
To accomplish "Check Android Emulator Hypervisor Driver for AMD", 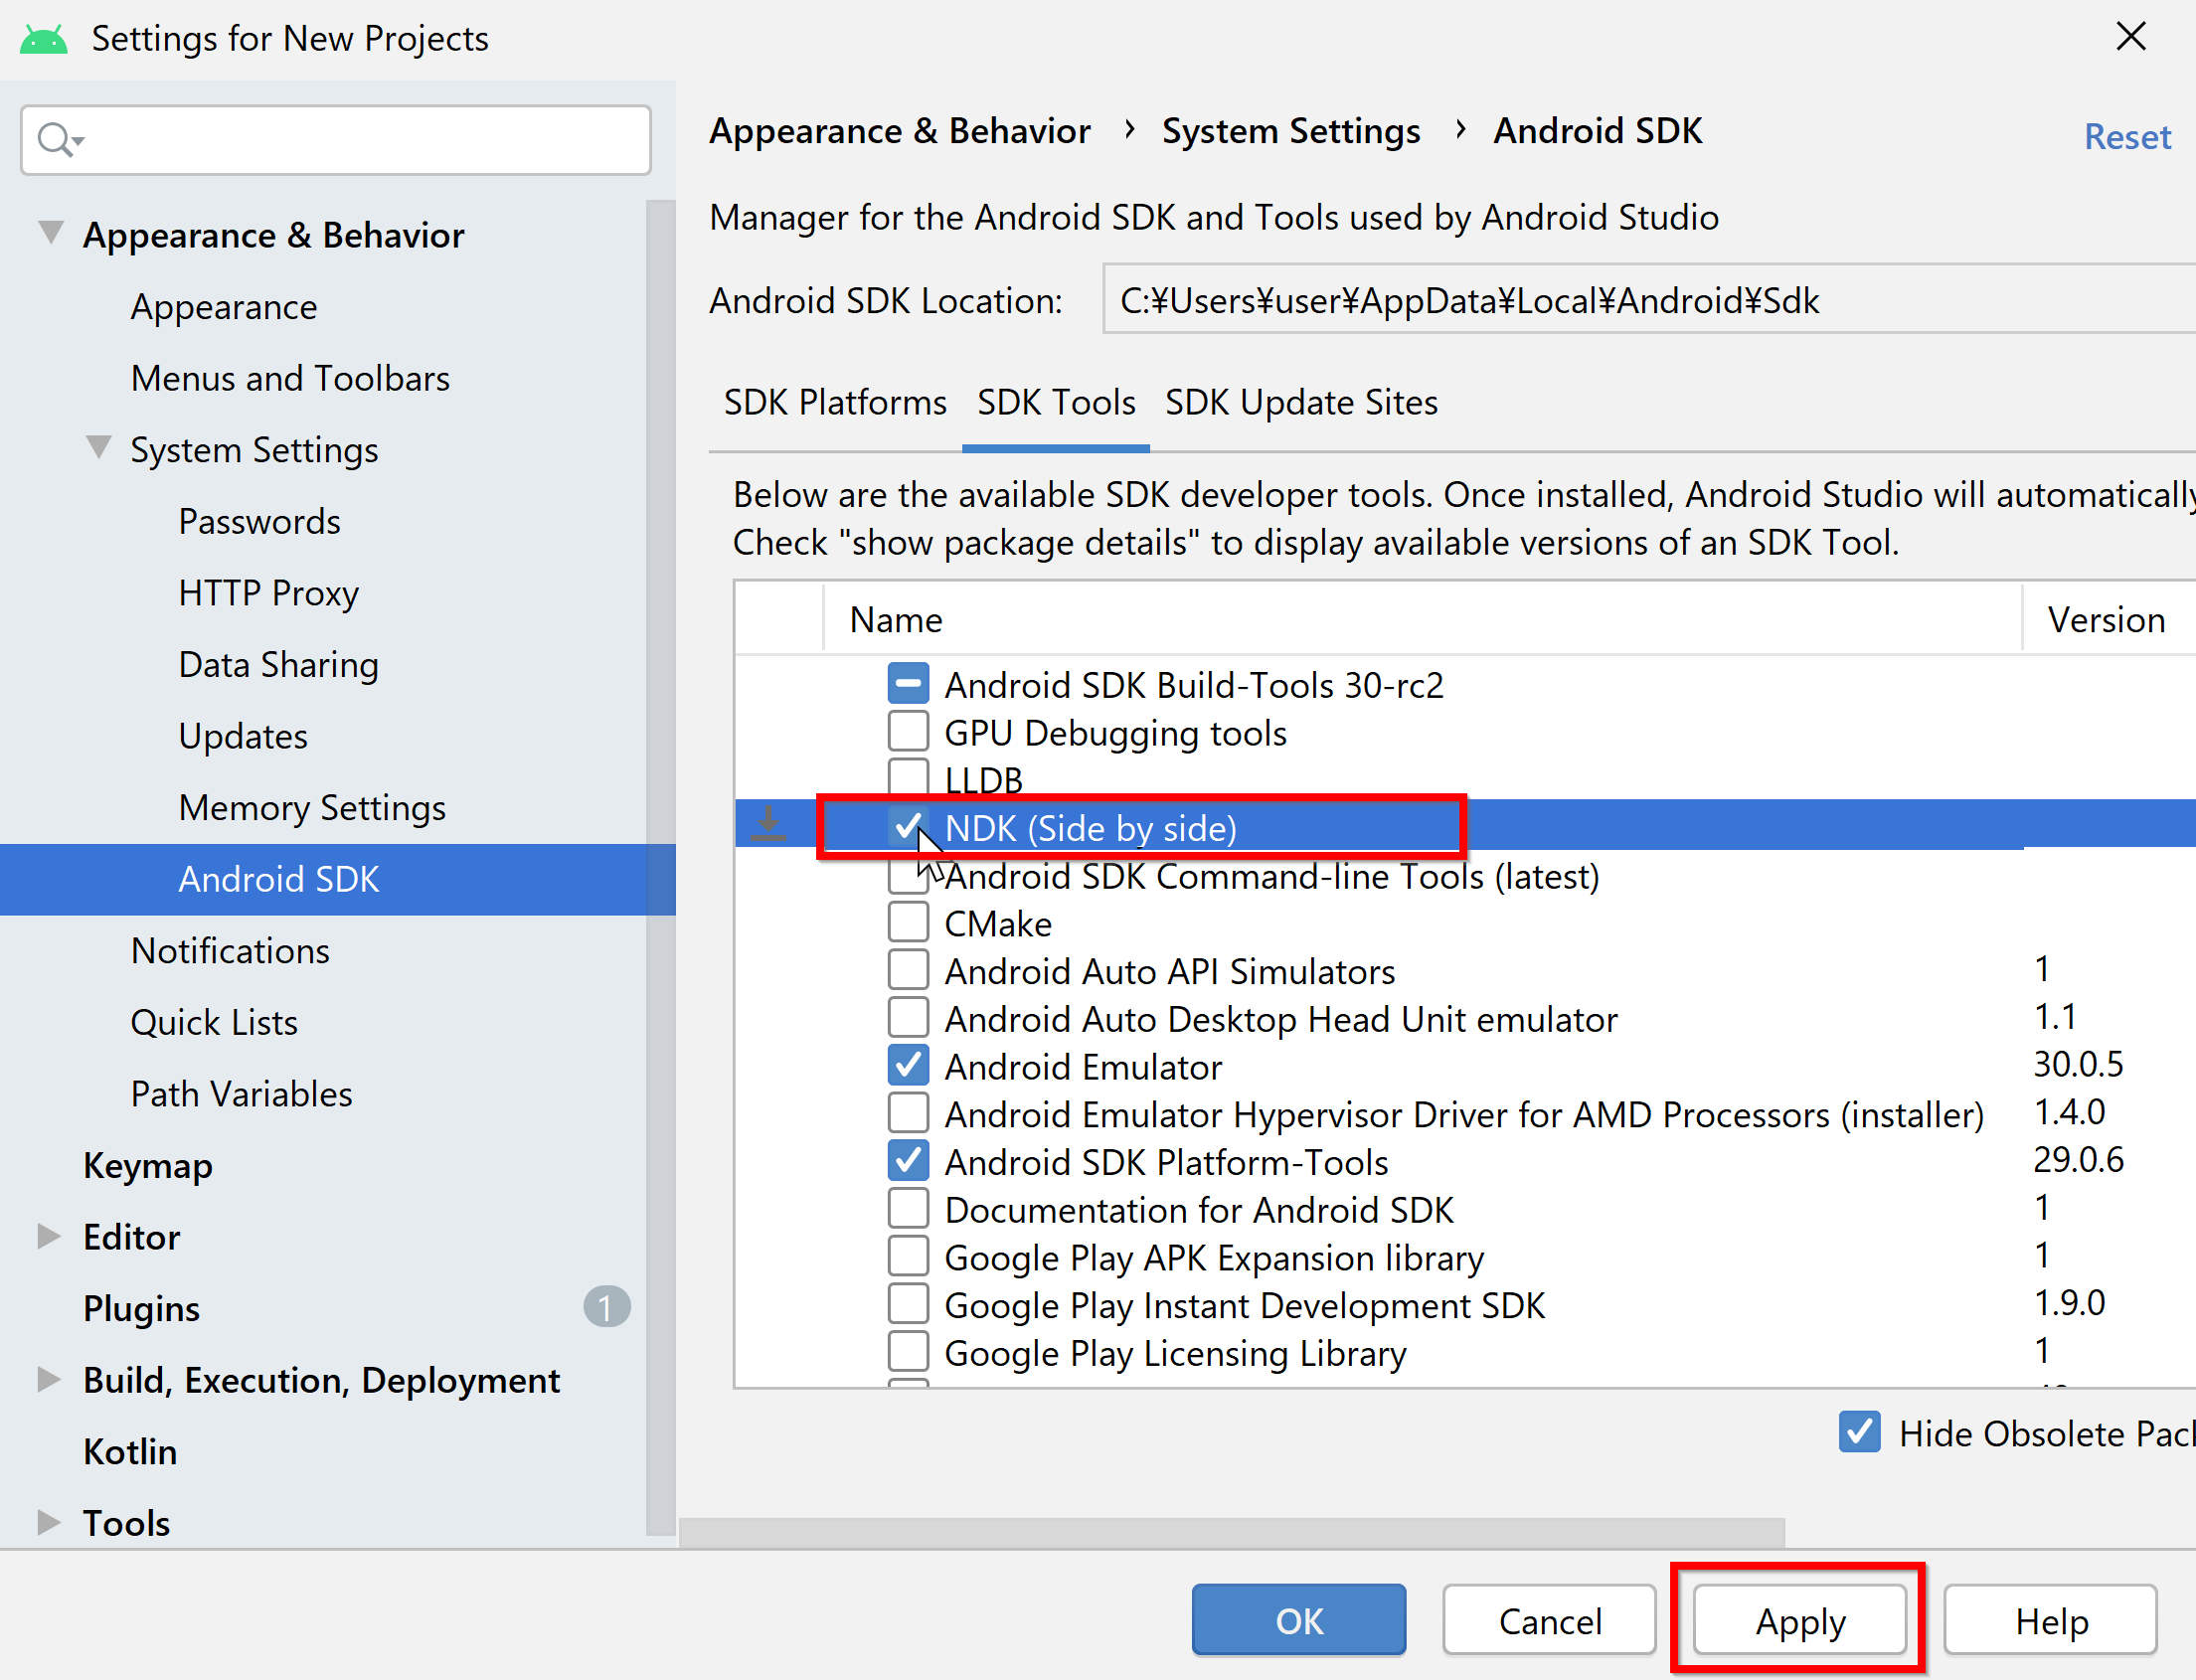I will point(908,1113).
